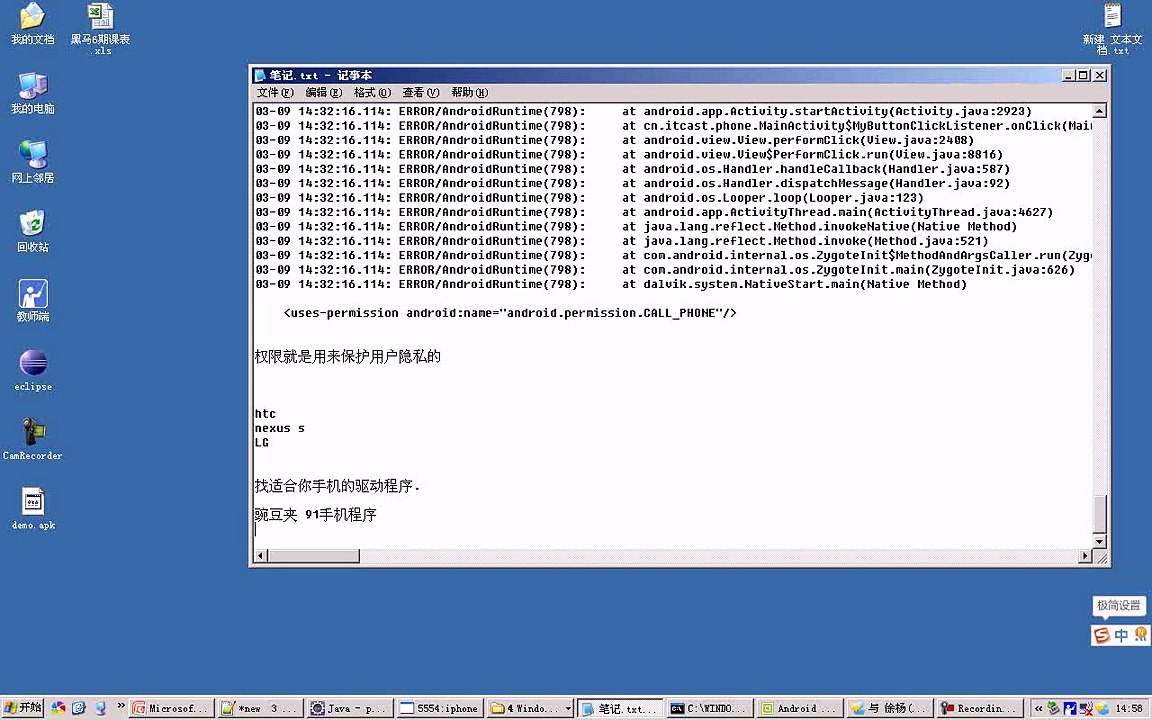This screenshot has height=720, width=1152.
Task: Select the demo.apk file icon
Action: [33, 508]
